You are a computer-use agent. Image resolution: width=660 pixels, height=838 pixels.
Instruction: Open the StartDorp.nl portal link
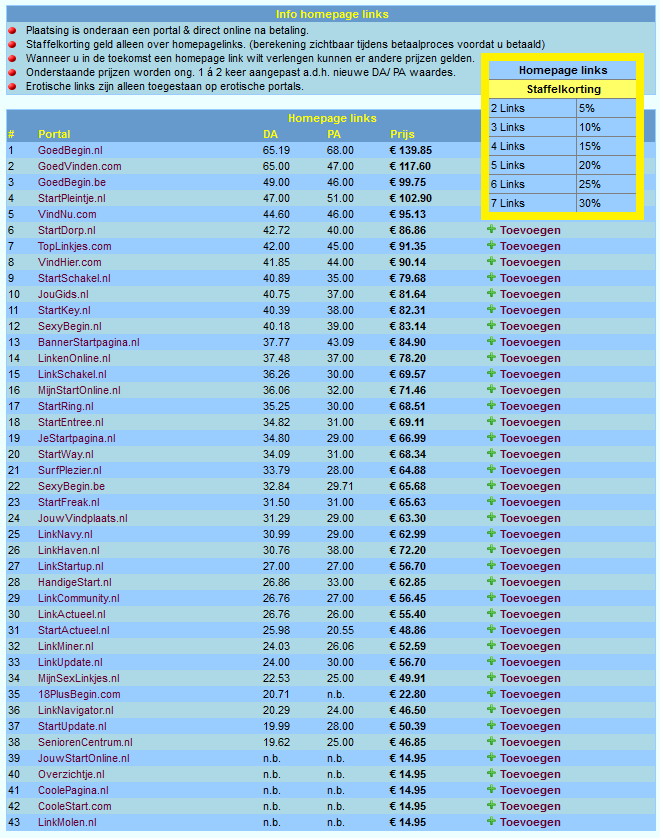67,230
